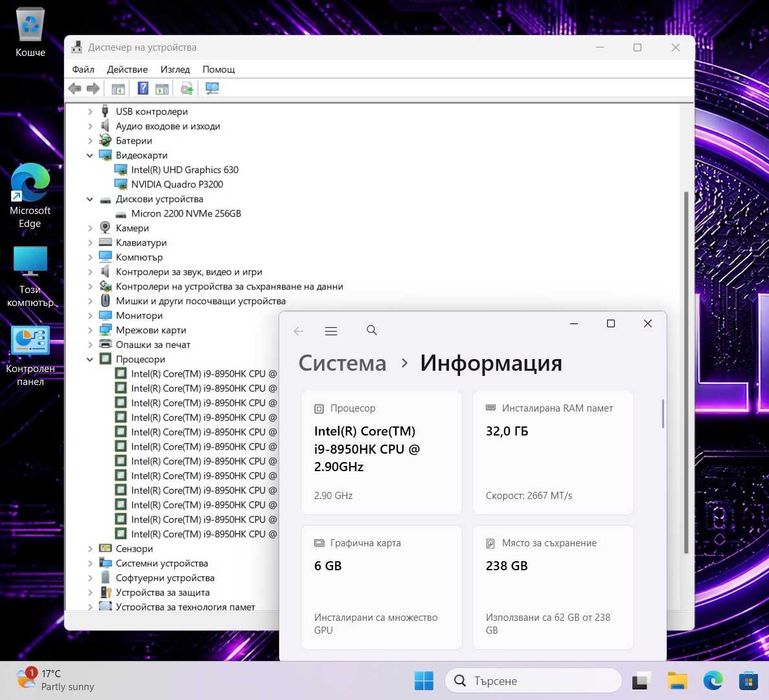Image resolution: width=769 pixels, height=700 pixels.
Task: Open the Изглед menu
Action: (175, 69)
